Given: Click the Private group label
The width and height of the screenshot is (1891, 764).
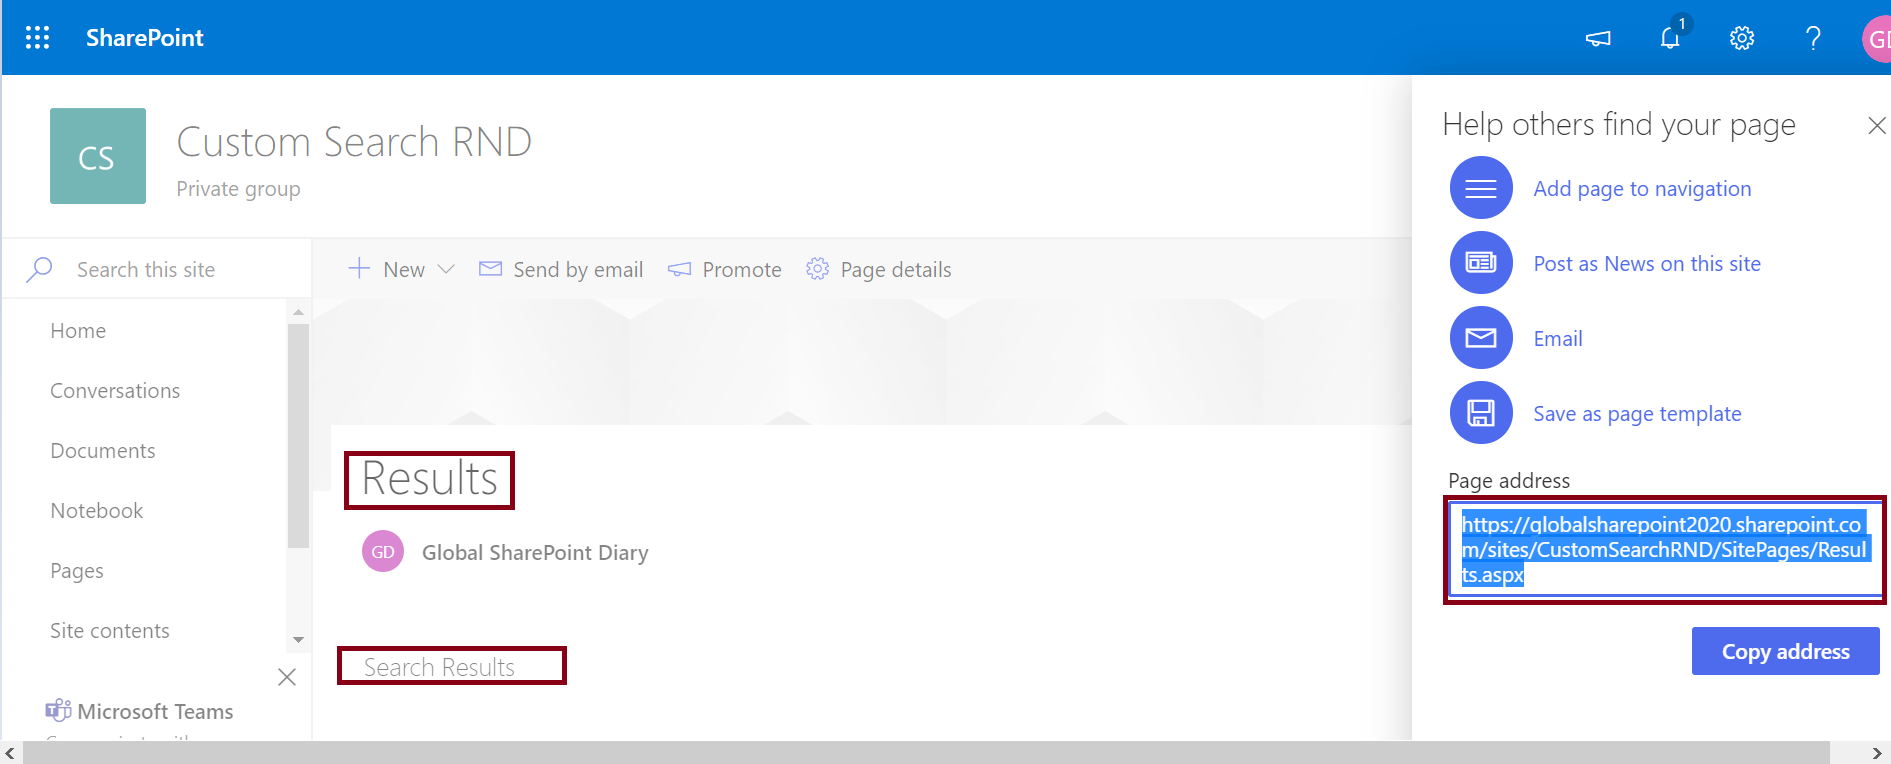Looking at the screenshot, I should pos(238,189).
